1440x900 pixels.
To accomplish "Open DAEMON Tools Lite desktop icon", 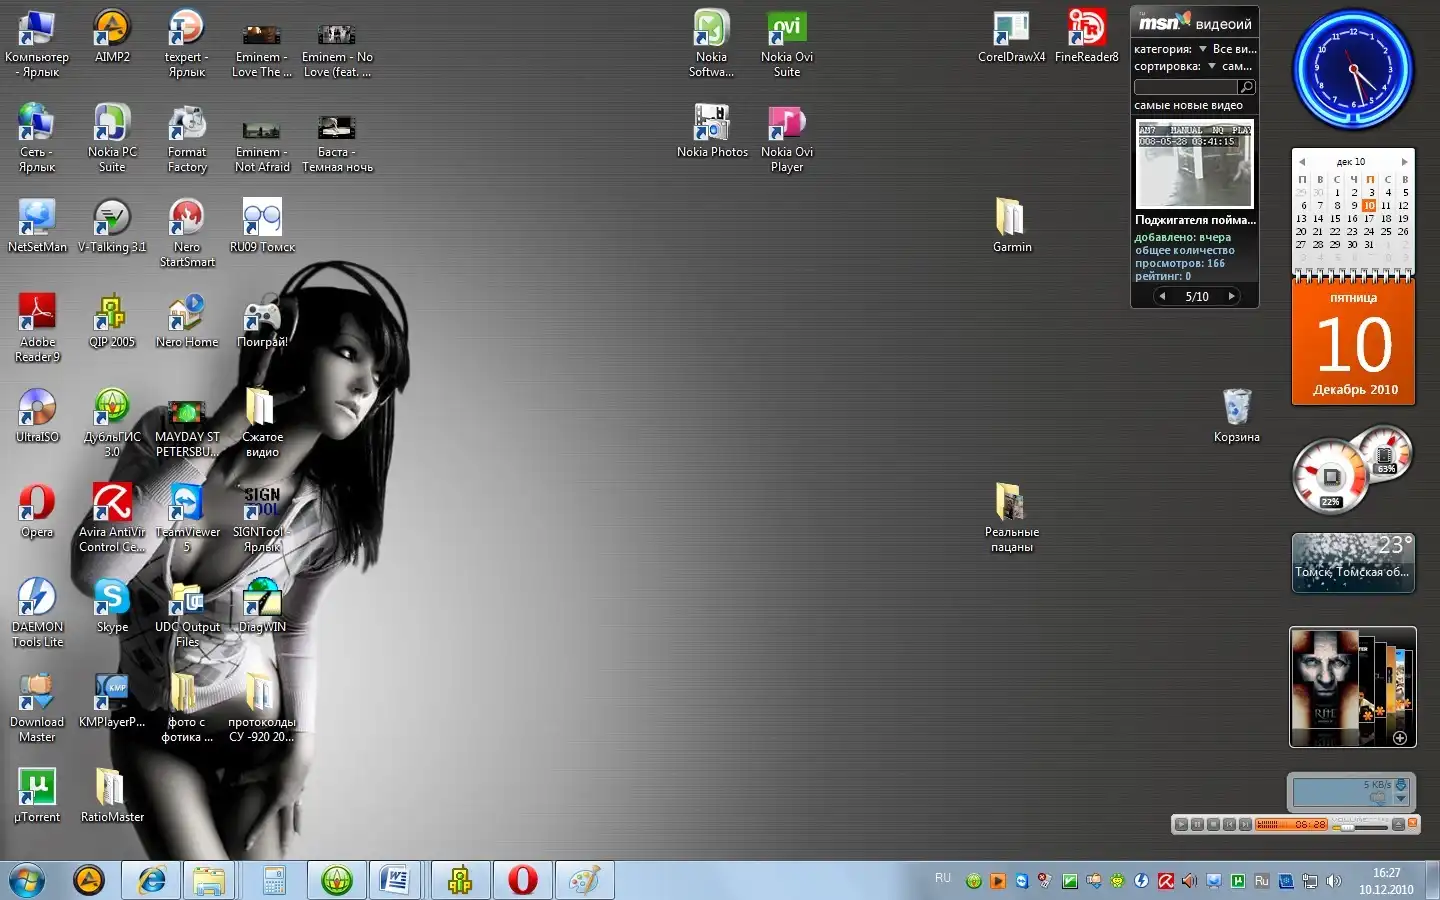I will point(37,599).
